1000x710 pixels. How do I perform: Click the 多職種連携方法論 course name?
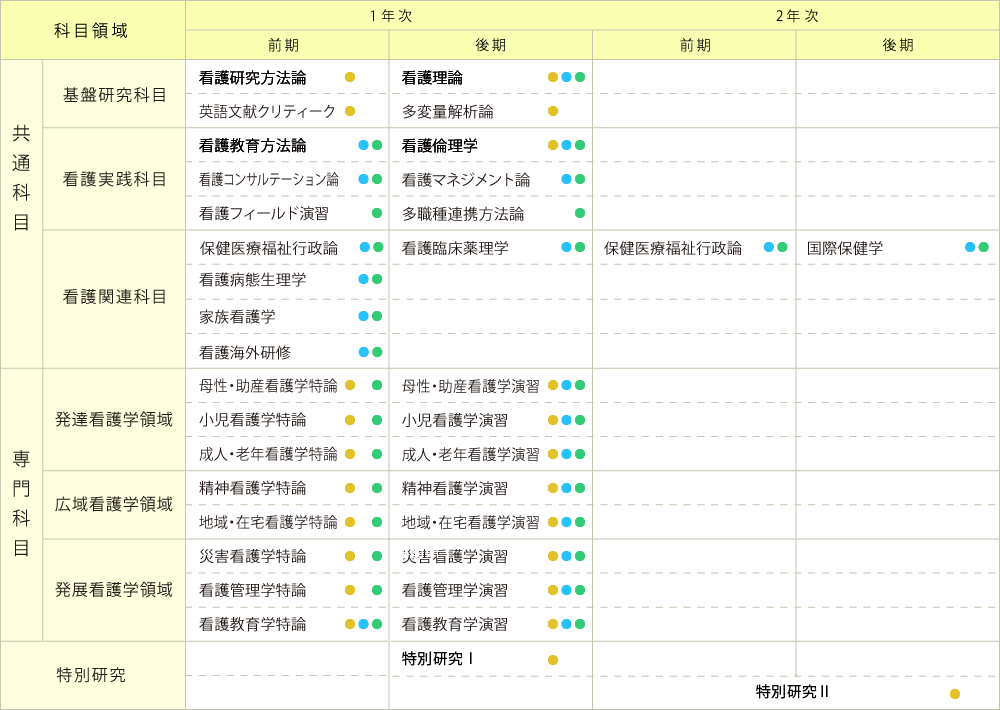click(463, 214)
